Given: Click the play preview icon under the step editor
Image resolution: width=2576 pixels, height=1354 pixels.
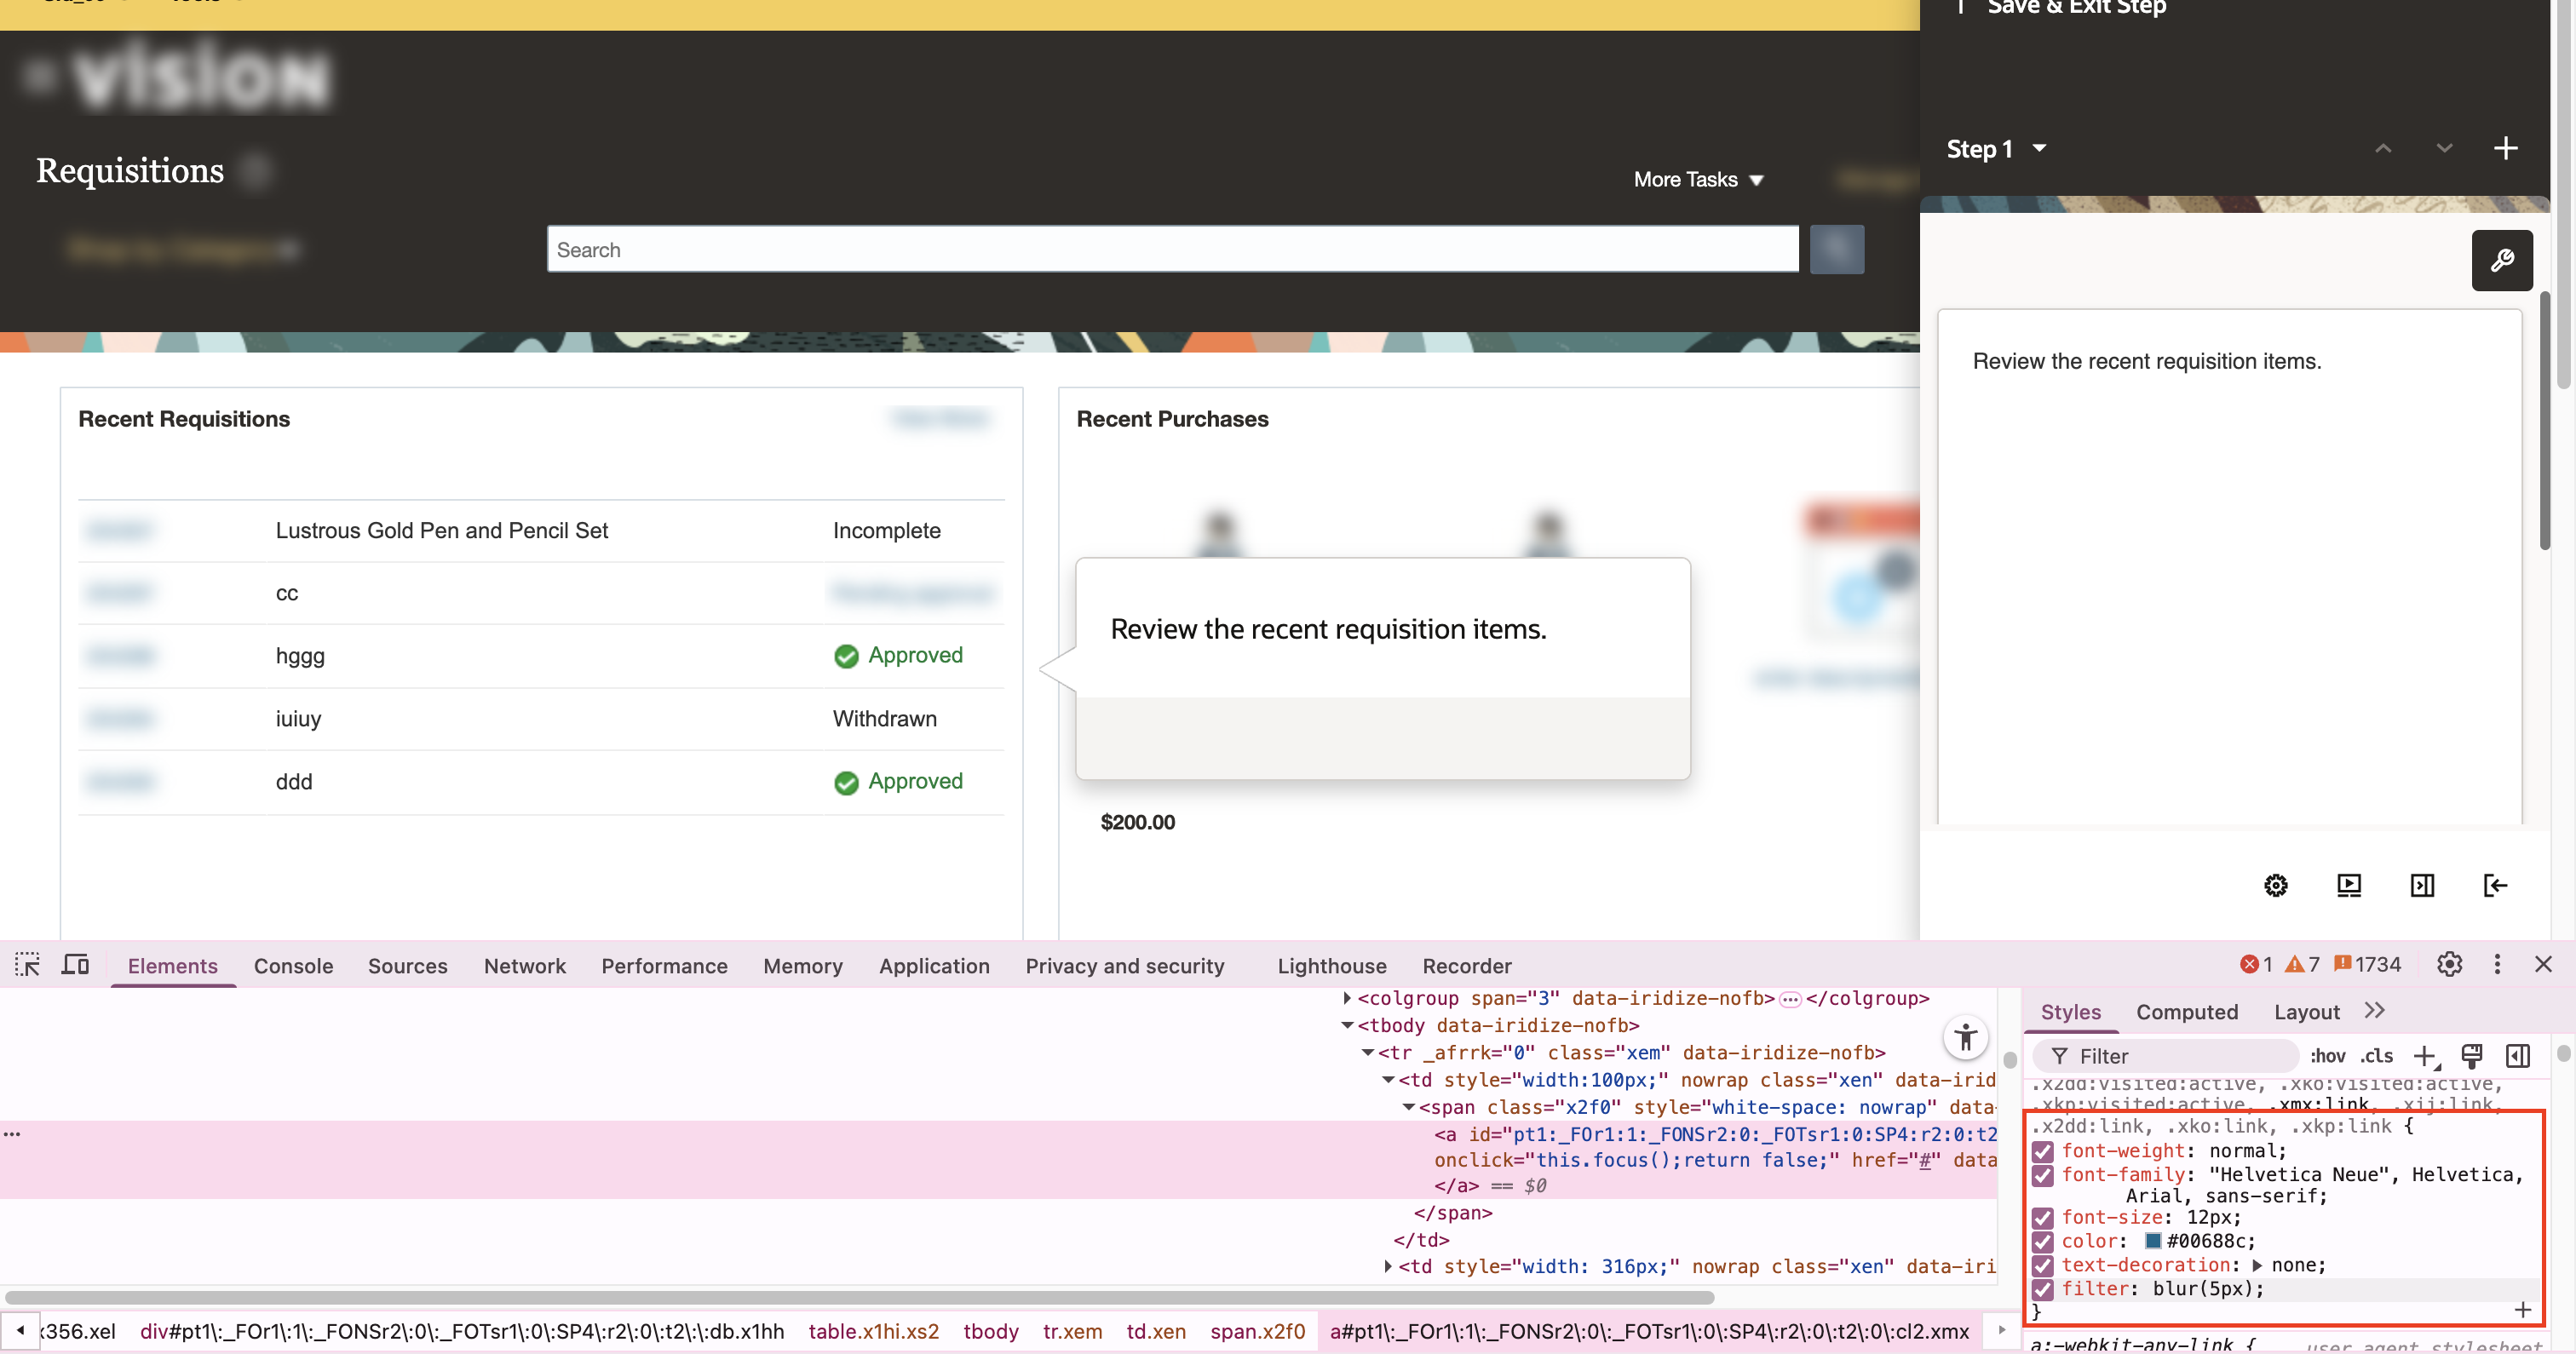Looking at the screenshot, I should pyautogui.click(x=2348, y=885).
